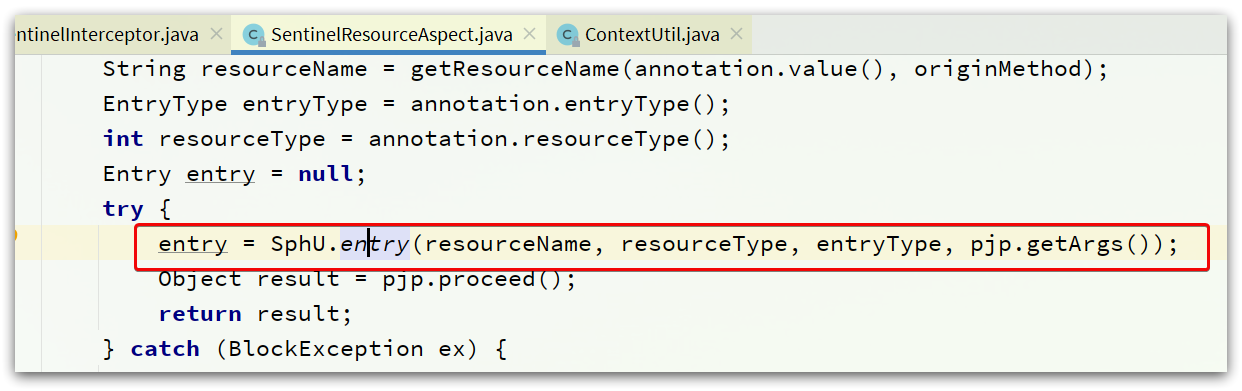
Task: Switch to the ContextUtil.java tab
Action: click(x=652, y=35)
